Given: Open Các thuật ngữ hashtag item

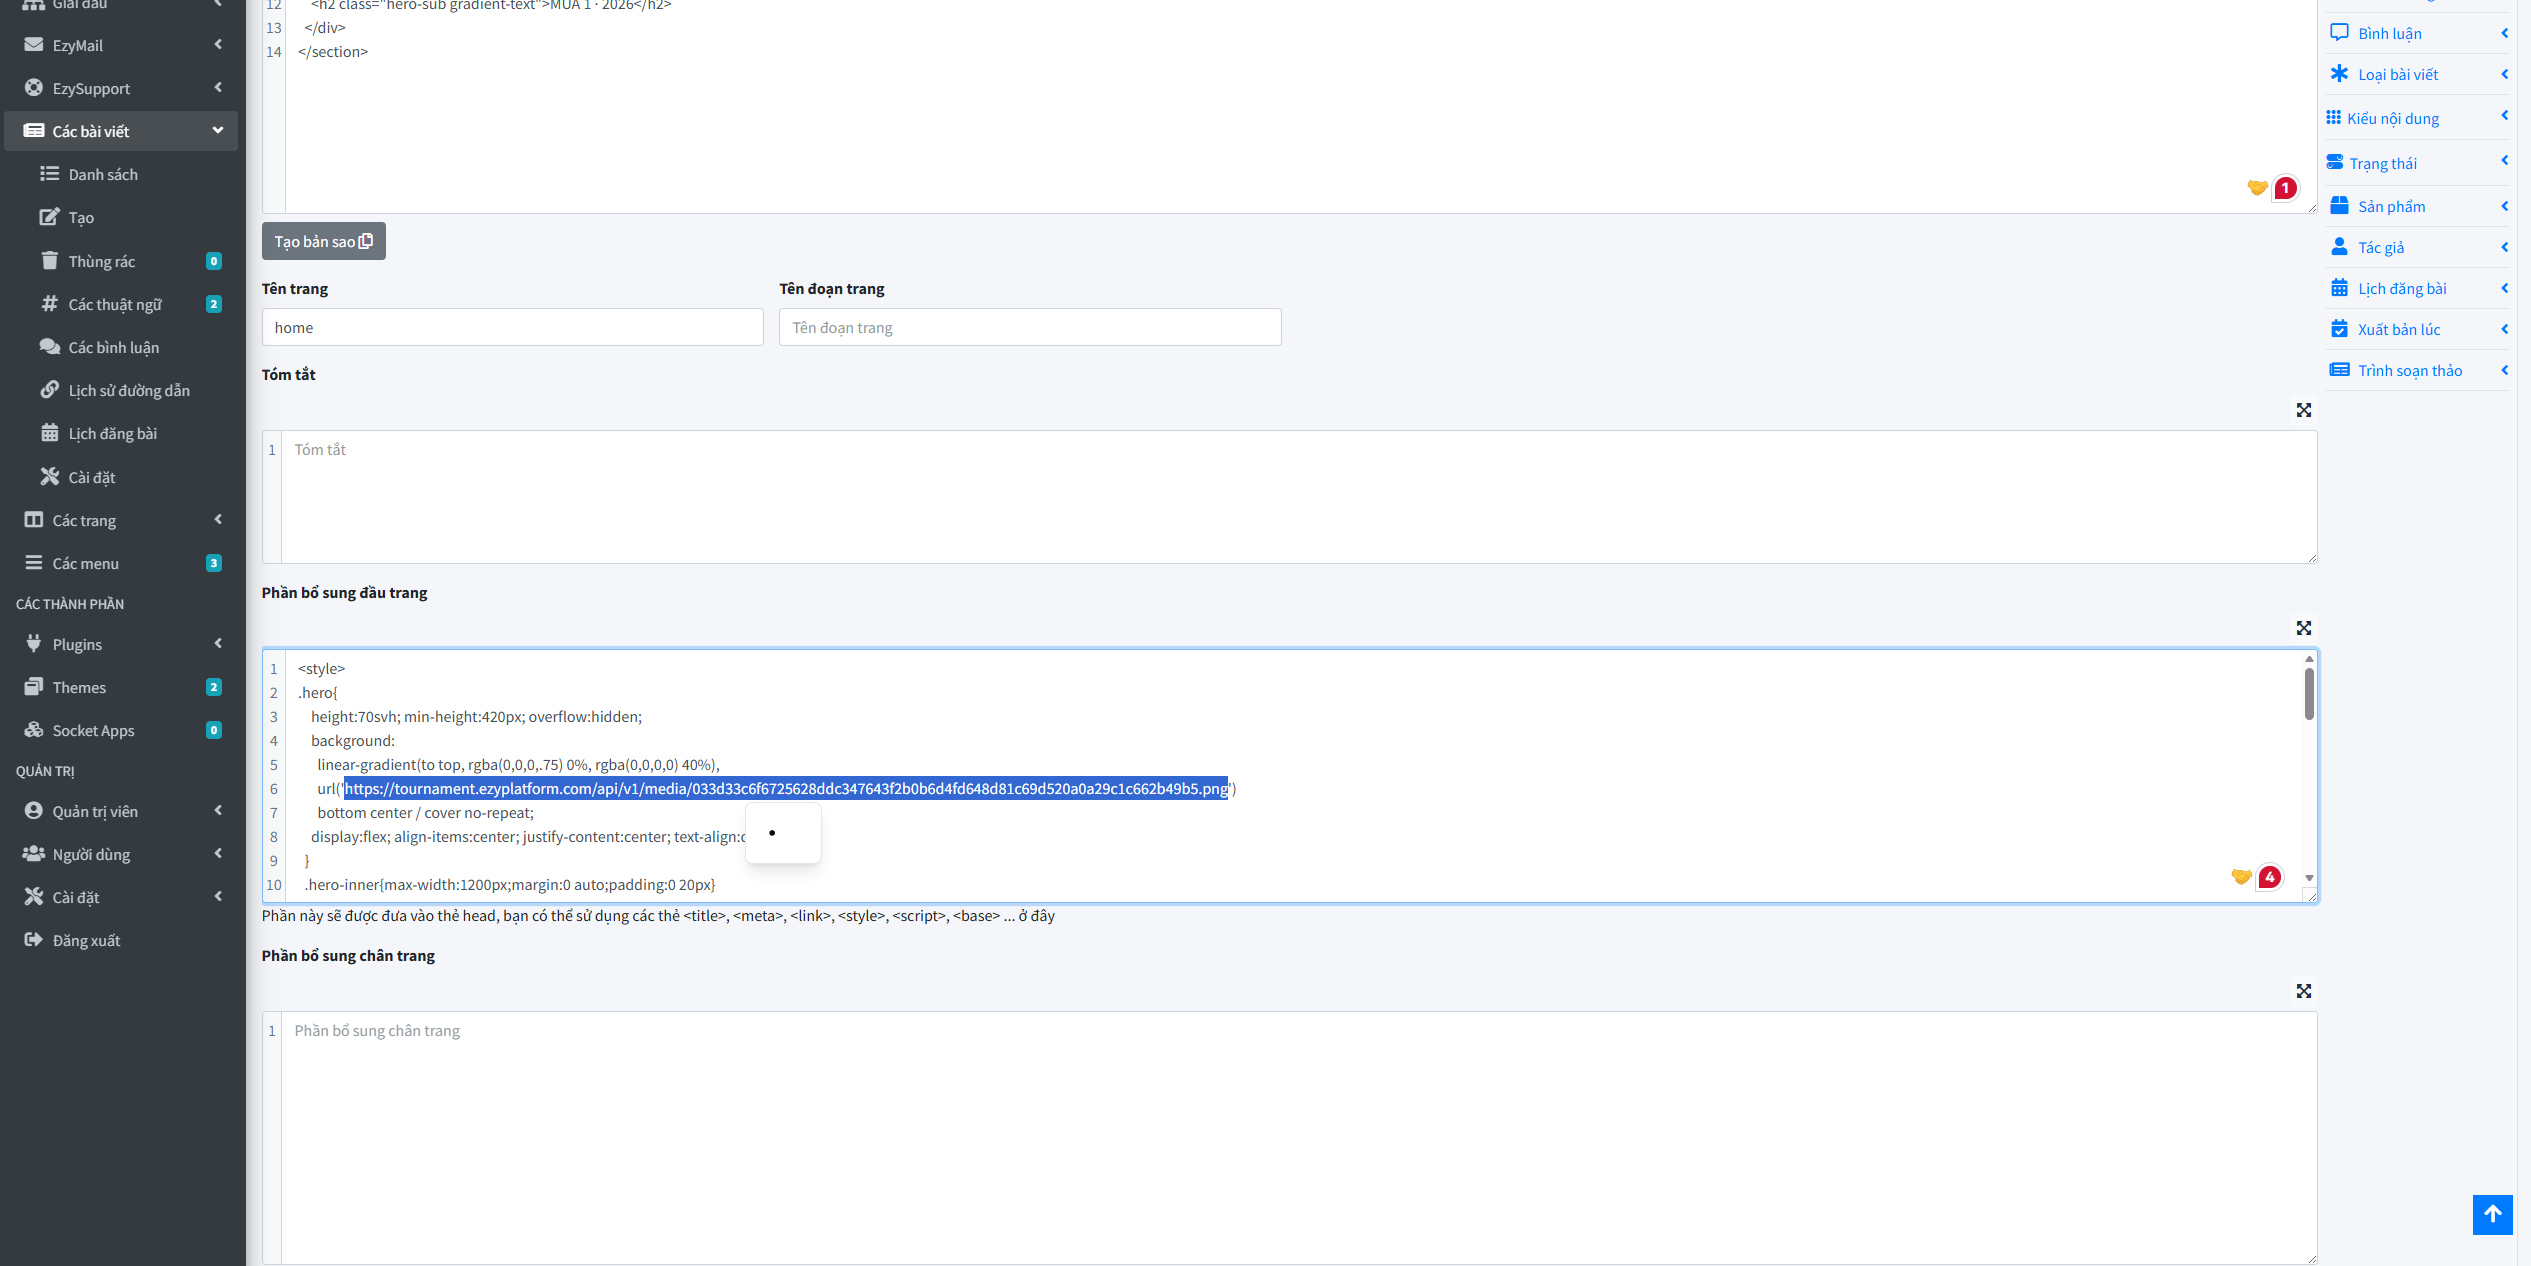Looking at the screenshot, I should pos(114,304).
